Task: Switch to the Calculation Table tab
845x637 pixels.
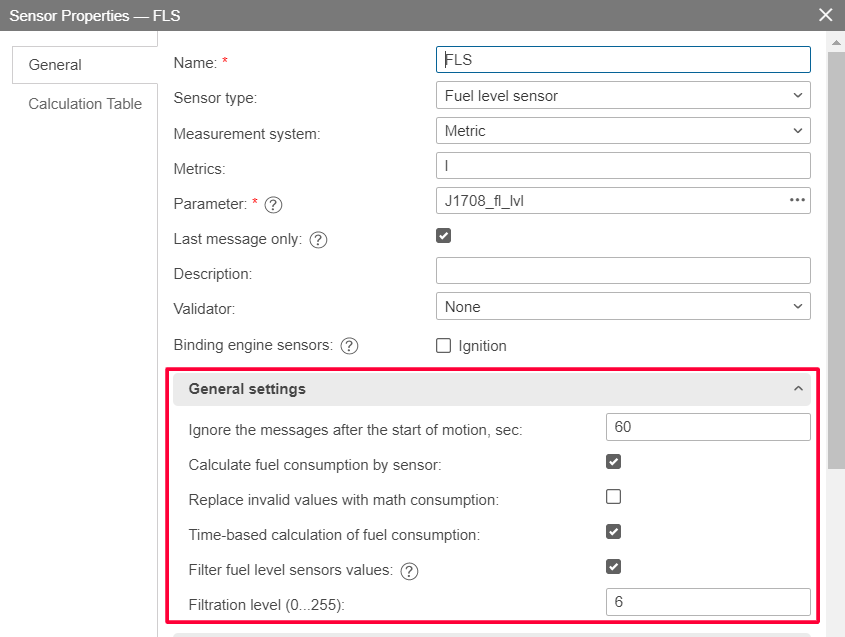Action: click(x=85, y=104)
